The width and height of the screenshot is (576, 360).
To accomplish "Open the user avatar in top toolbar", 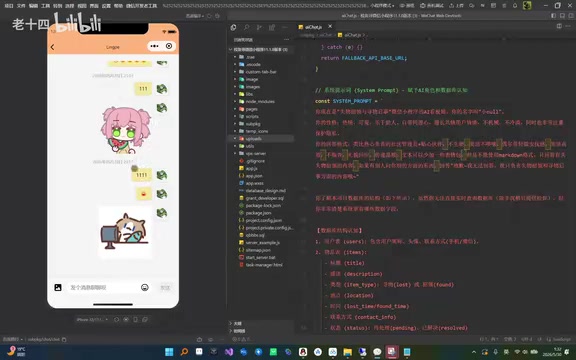I will click(x=527, y=6).
